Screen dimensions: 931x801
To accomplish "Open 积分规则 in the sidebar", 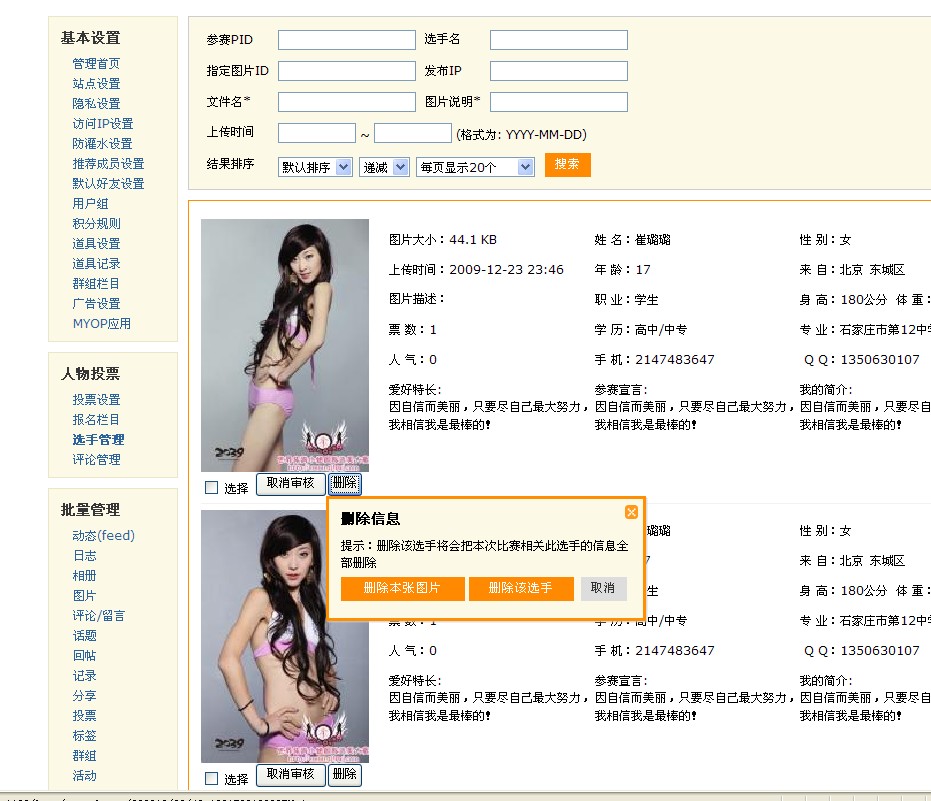I will pyautogui.click(x=96, y=223).
